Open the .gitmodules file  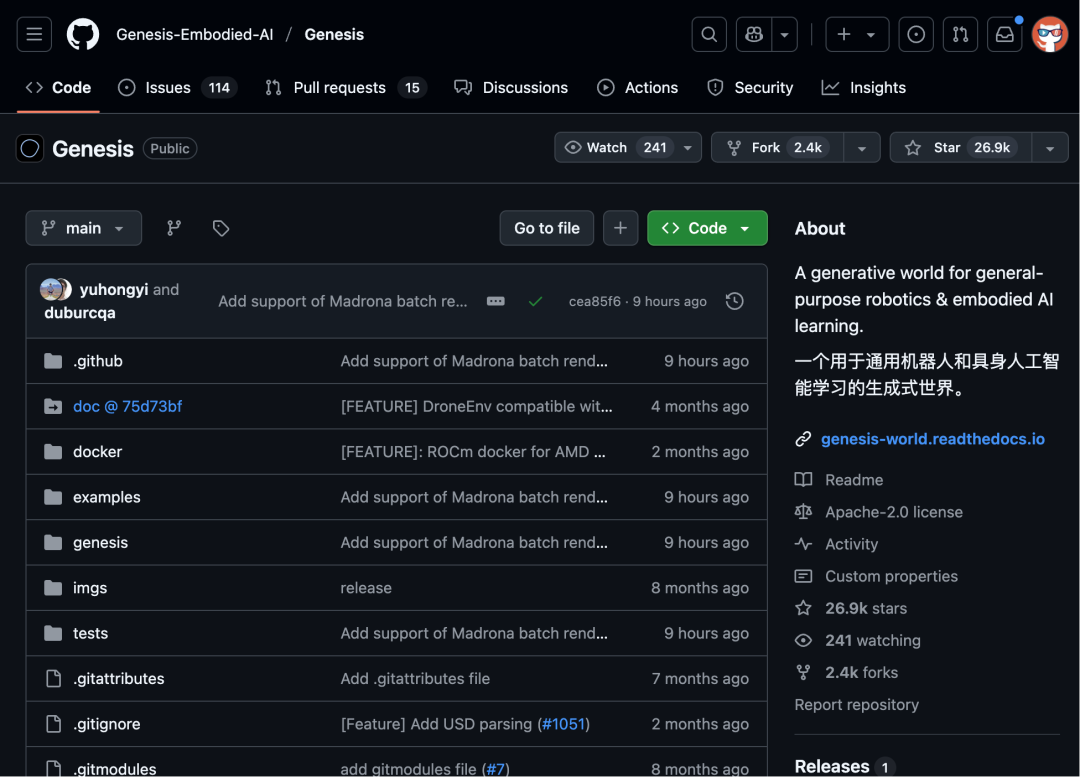click(115, 769)
